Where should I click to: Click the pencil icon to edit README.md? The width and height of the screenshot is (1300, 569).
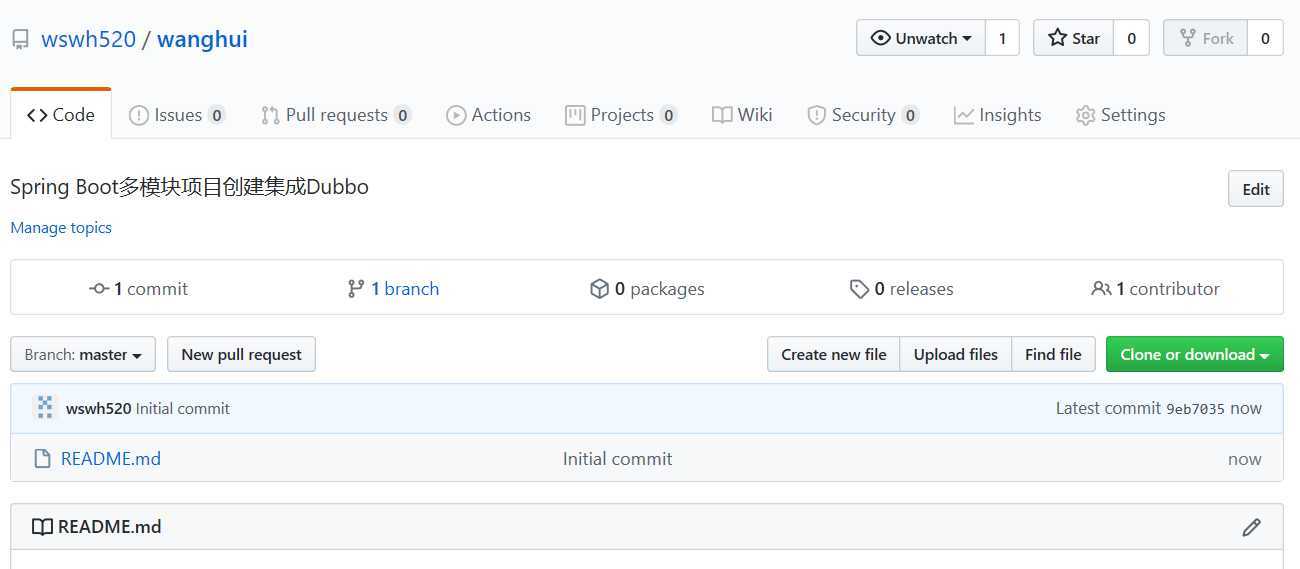click(x=1251, y=527)
